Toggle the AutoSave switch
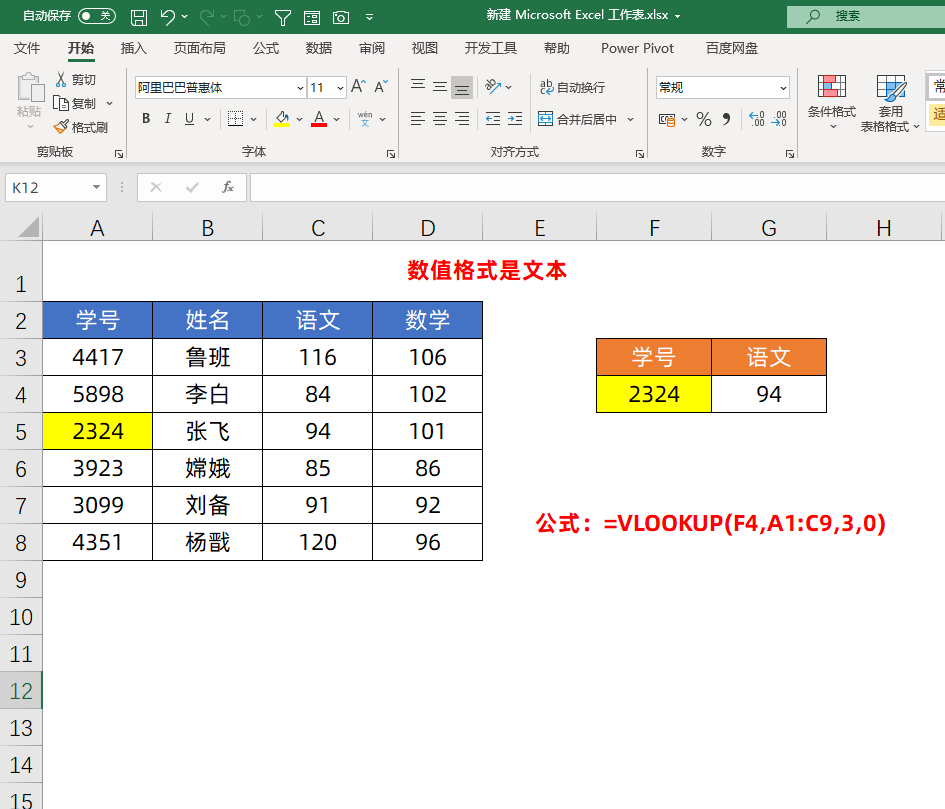Image resolution: width=945 pixels, height=809 pixels. click(x=96, y=16)
